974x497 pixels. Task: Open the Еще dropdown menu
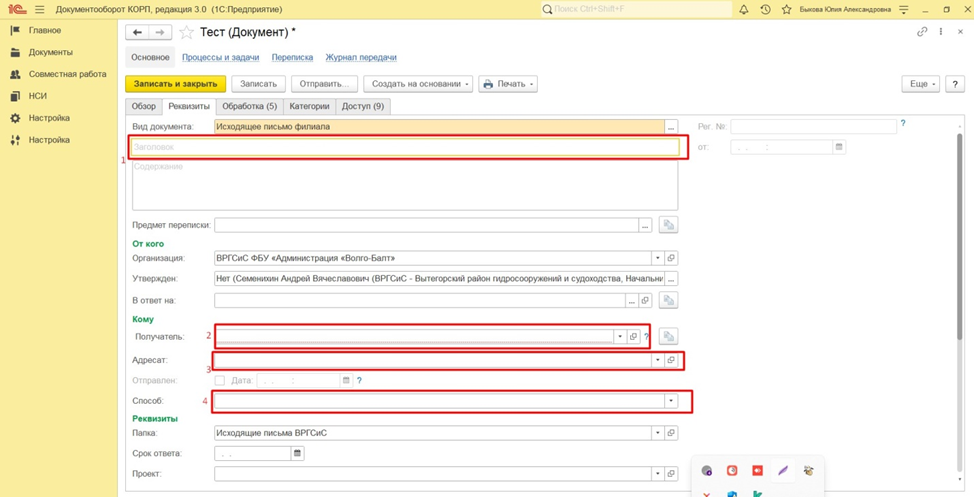pyautogui.click(x=921, y=84)
